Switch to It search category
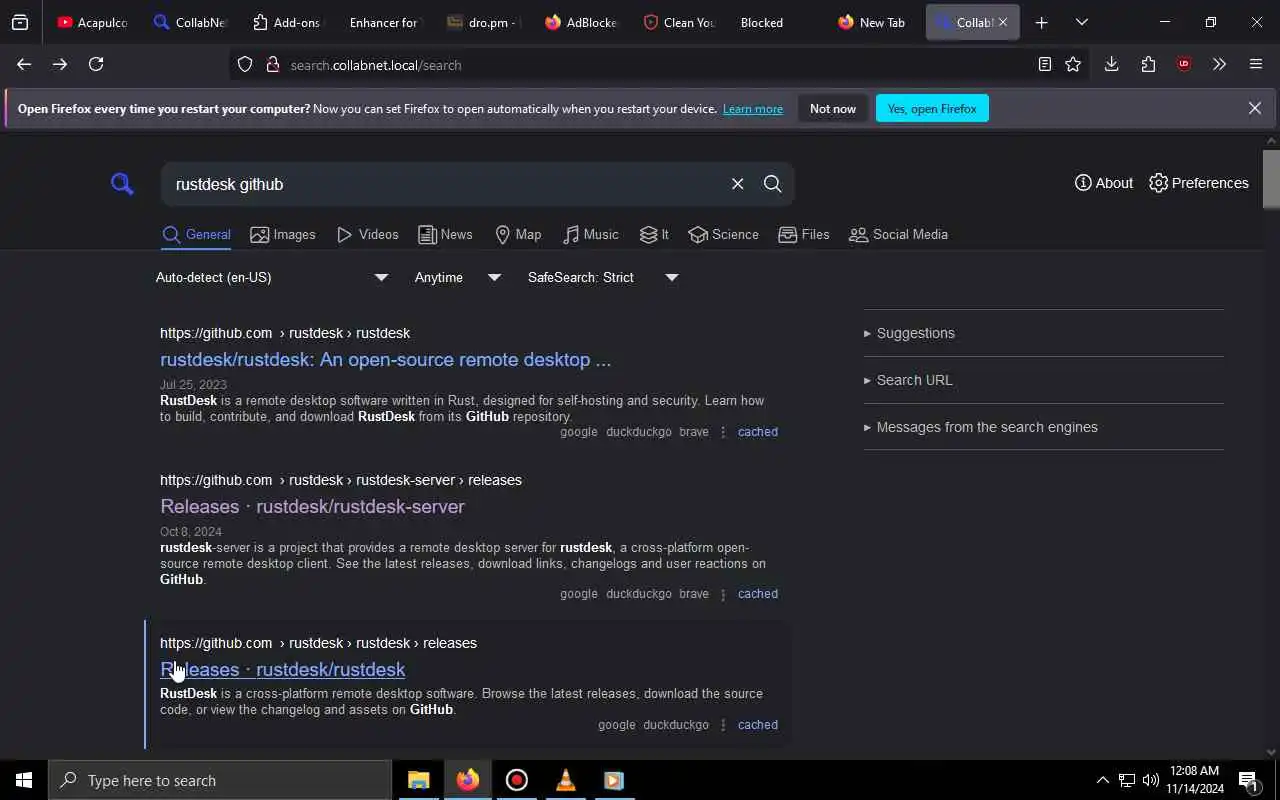The image size is (1280, 800). pyautogui.click(x=654, y=235)
